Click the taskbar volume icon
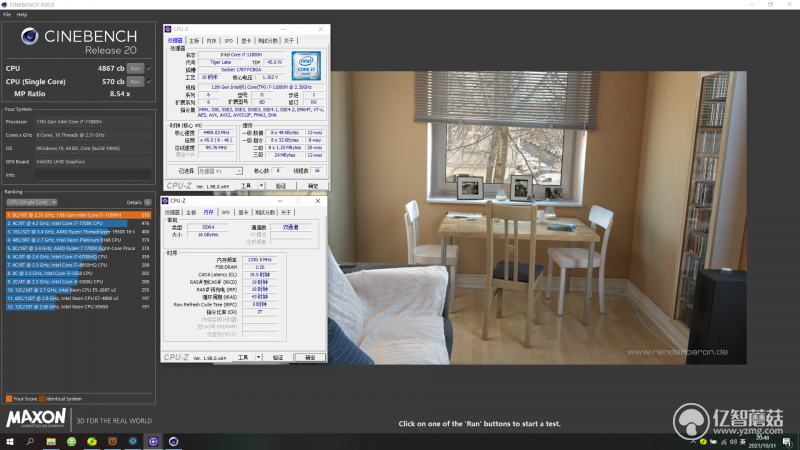Image resolution: width=800 pixels, height=450 pixels. coord(733,442)
